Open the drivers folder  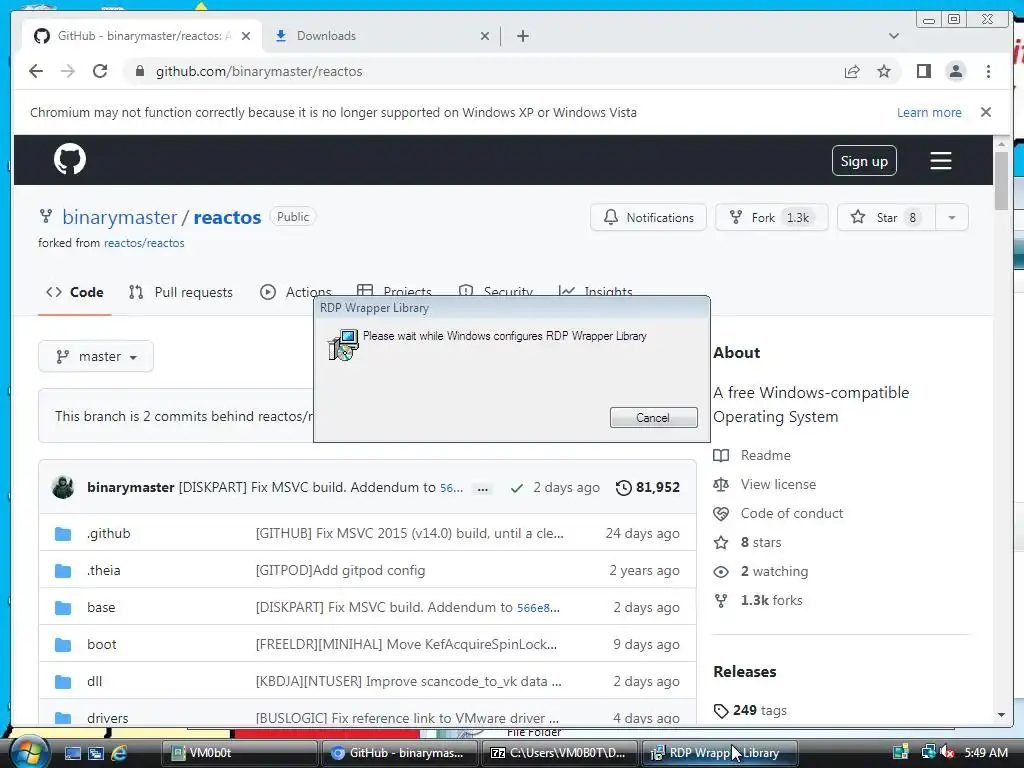pyautogui.click(x=107, y=718)
